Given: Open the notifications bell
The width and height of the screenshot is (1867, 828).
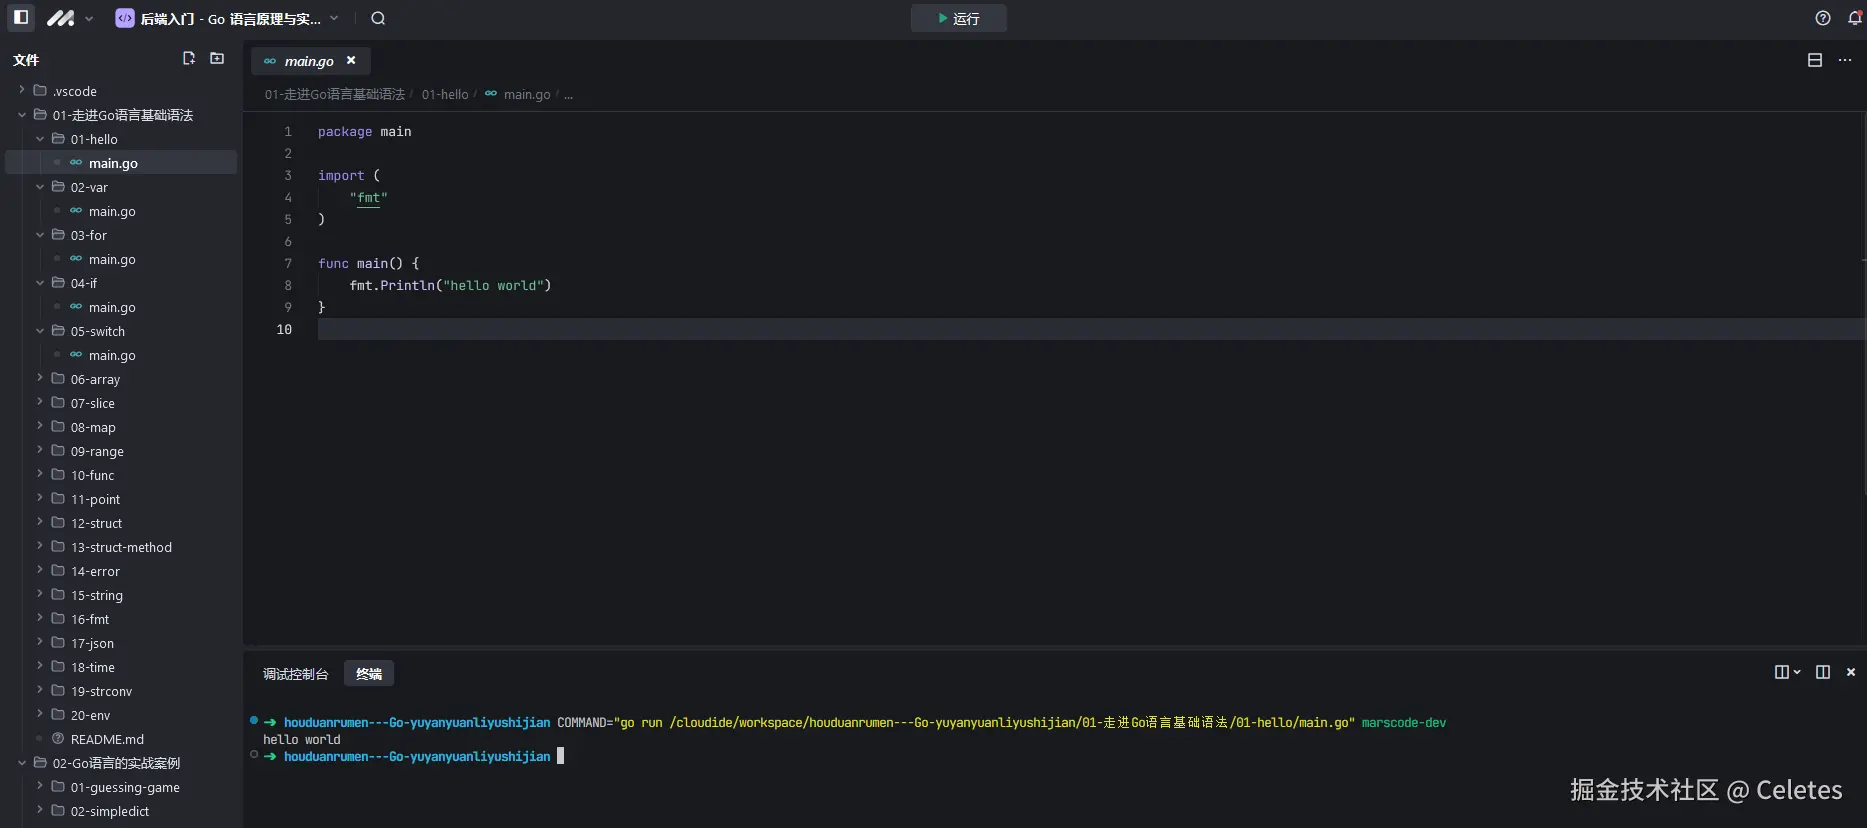Looking at the screenshot, I should click(1854, 18).
